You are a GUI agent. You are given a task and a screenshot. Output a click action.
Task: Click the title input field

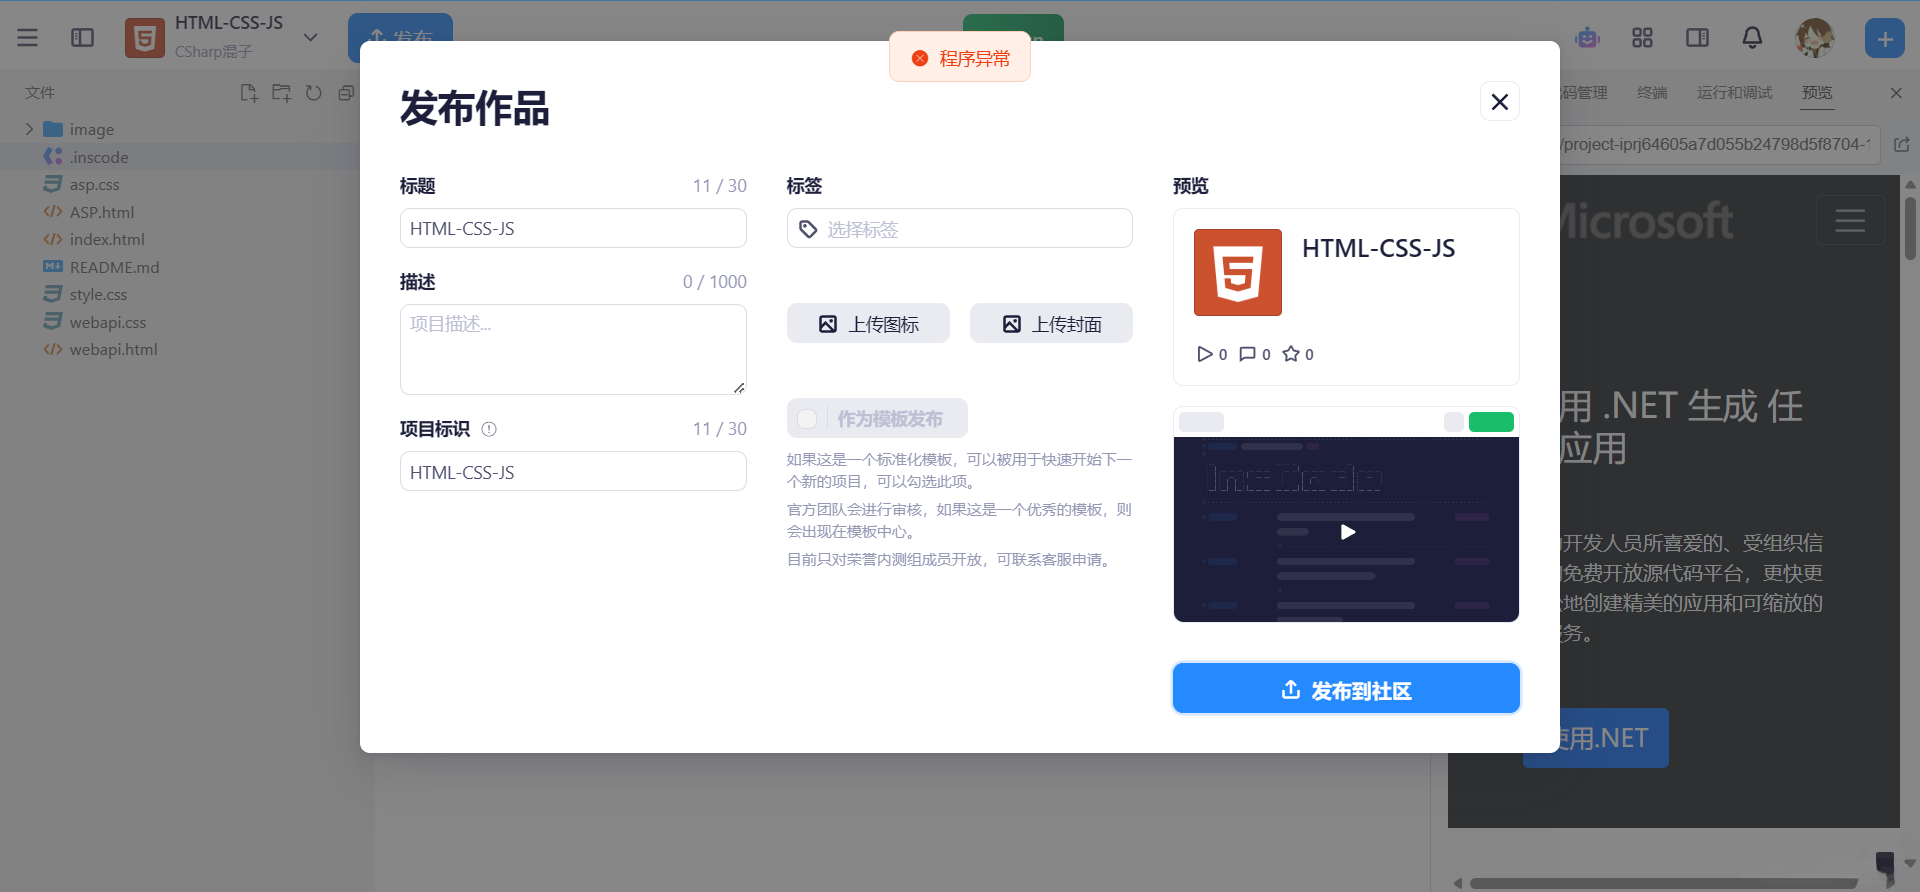(x=573, y=228)
